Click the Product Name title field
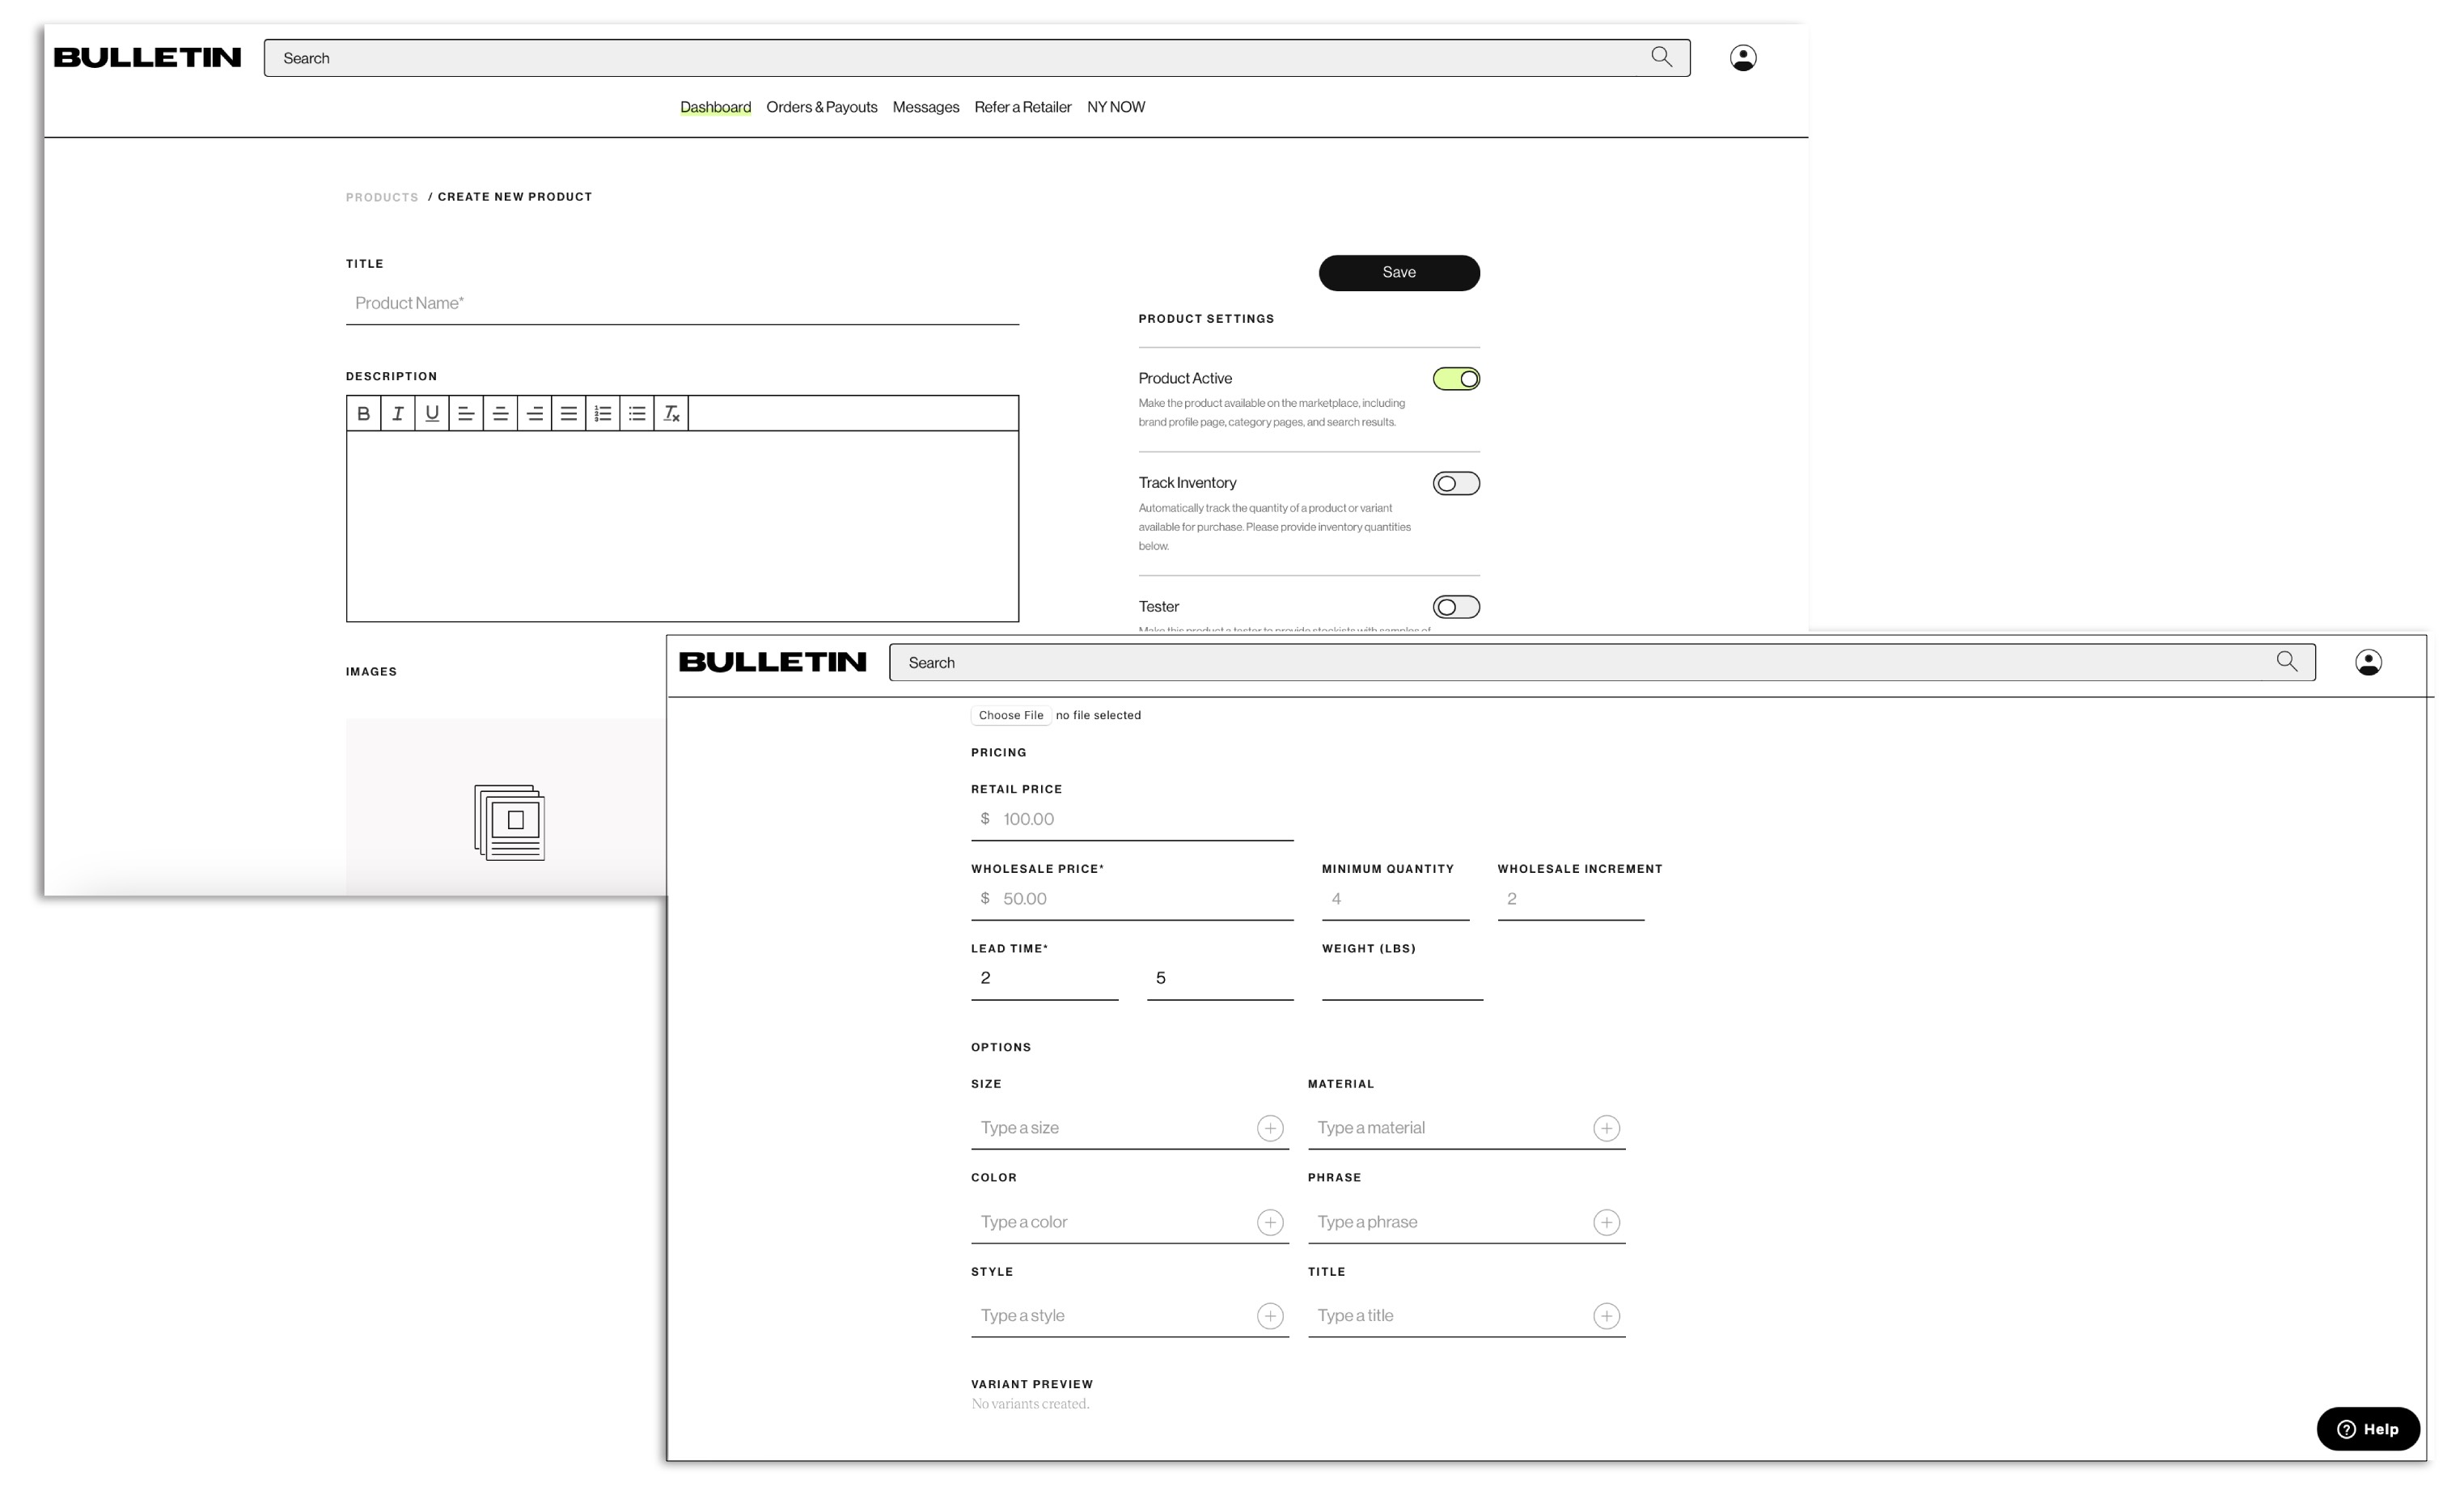 (x=681, y=303)
